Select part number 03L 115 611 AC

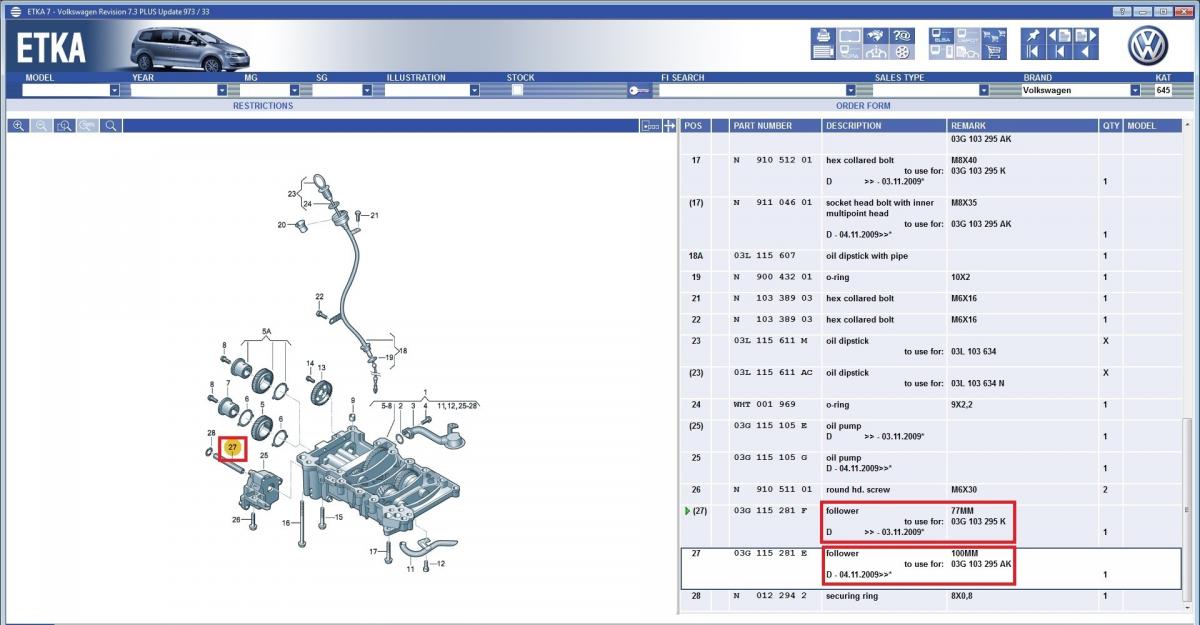[x=773, y=373]
